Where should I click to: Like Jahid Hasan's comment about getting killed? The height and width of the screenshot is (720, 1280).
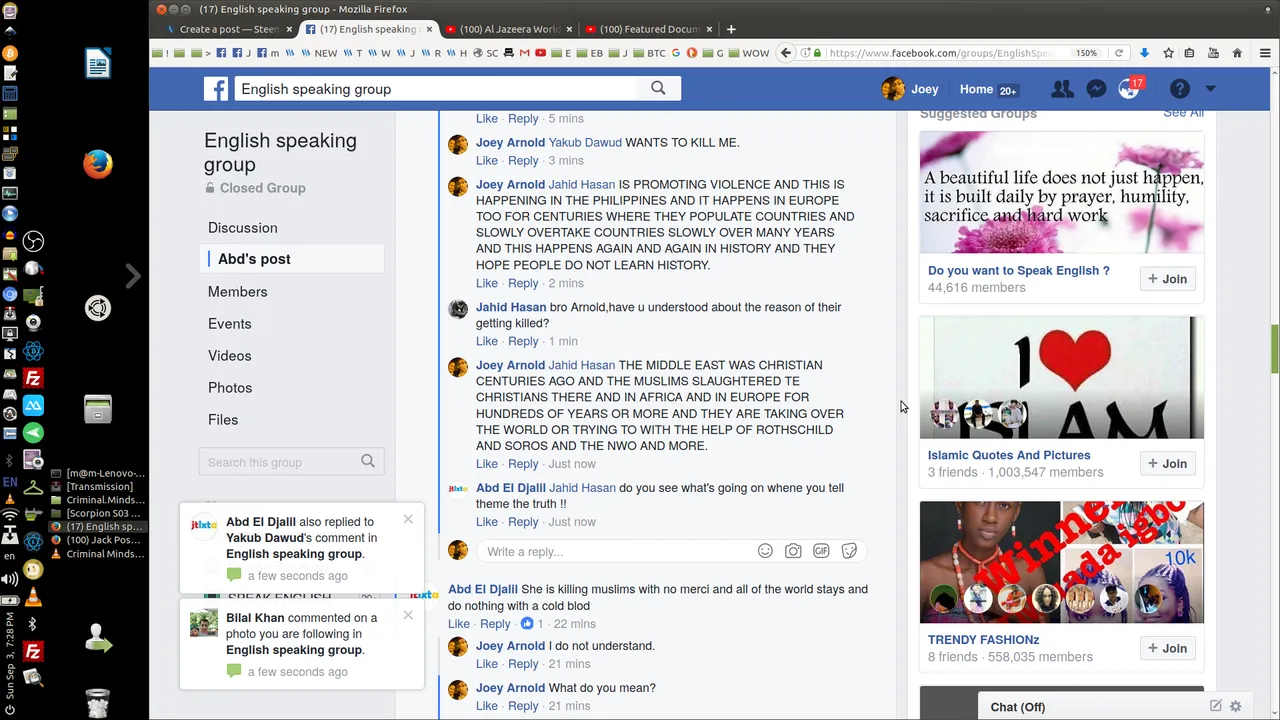pos(487,341)
